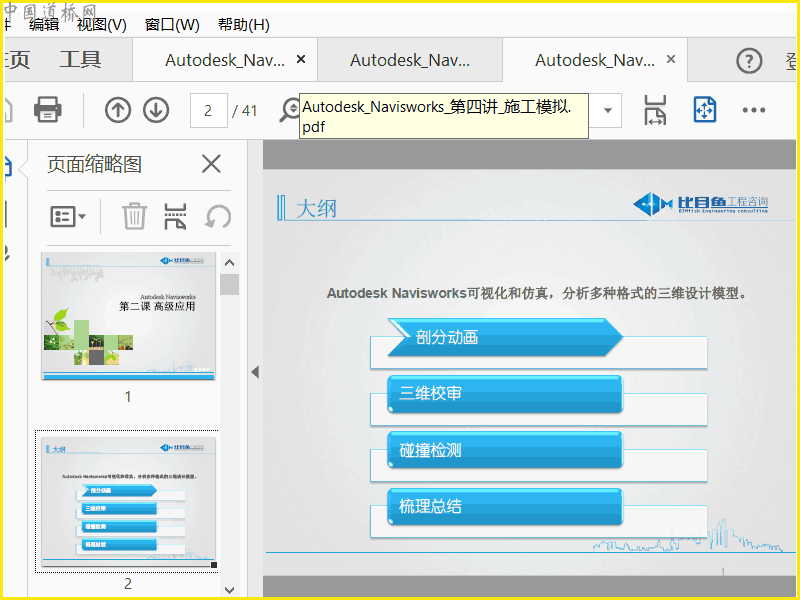Select page 1 thumbnail

click(x=128, y=316)
